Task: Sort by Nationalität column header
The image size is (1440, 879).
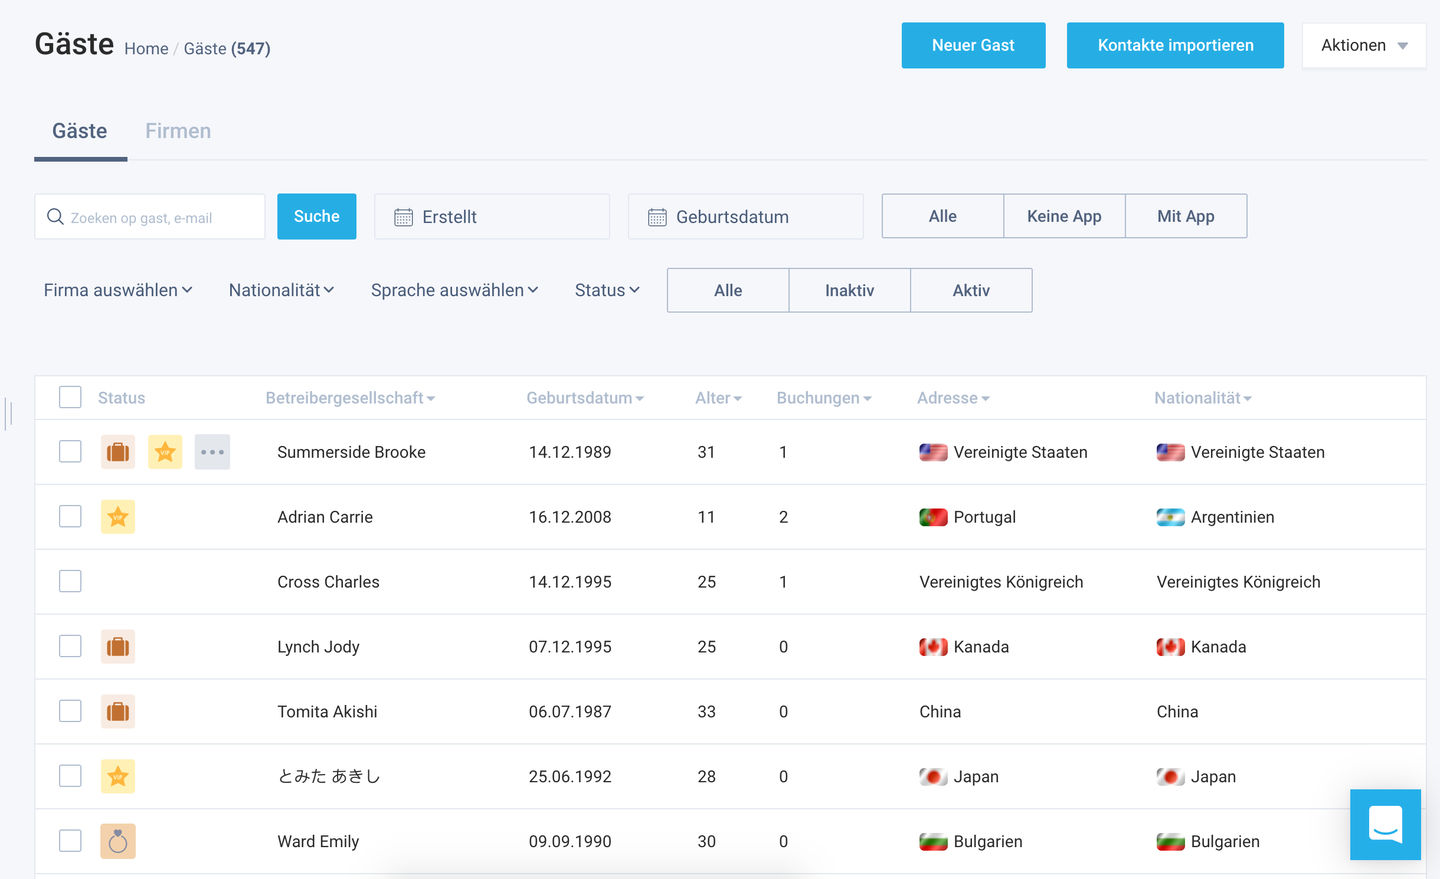Action: click(x=1203, y=398)
